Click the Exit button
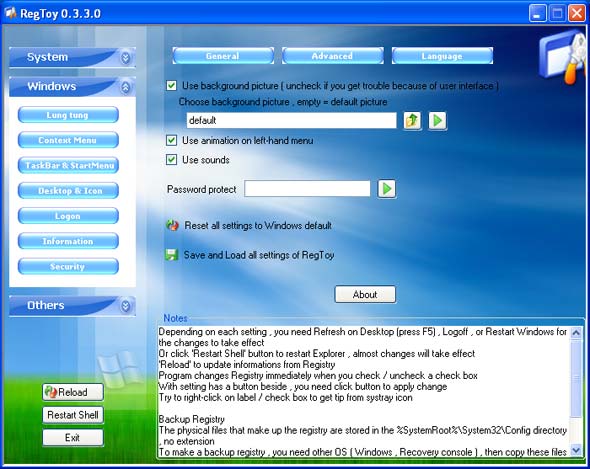This screenshot has height=469, width=590. (73, 438)
